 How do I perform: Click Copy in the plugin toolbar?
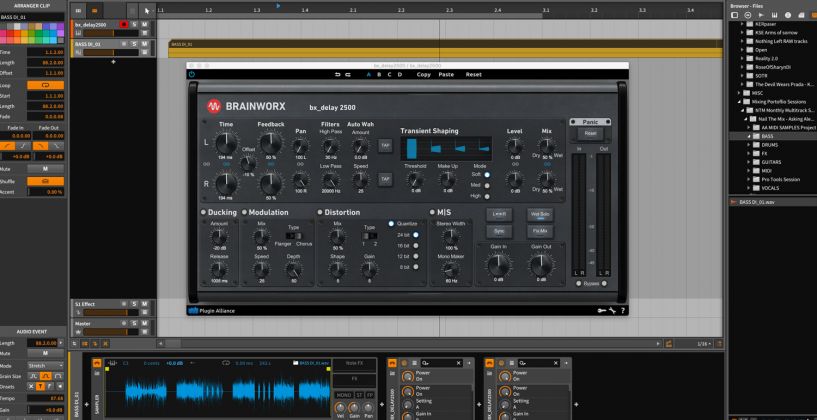coord(424,75)
